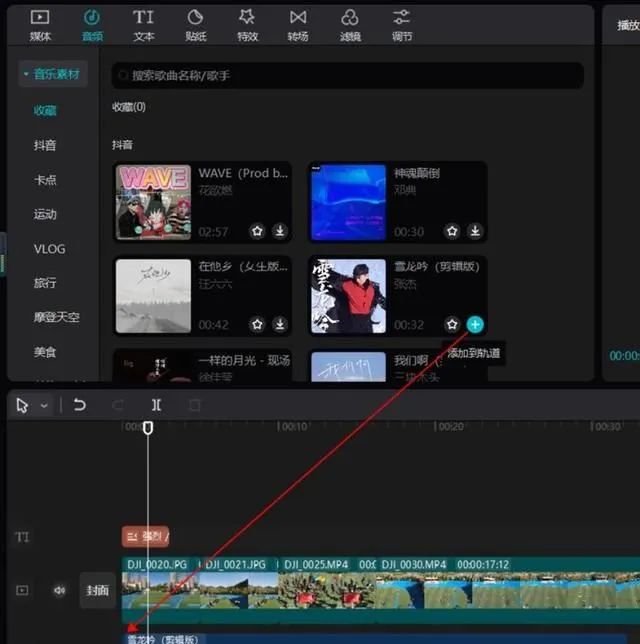This screenshot has width=640, height=644.
Task: Open the 调节 adjustment tab
Action: [402, 25]
